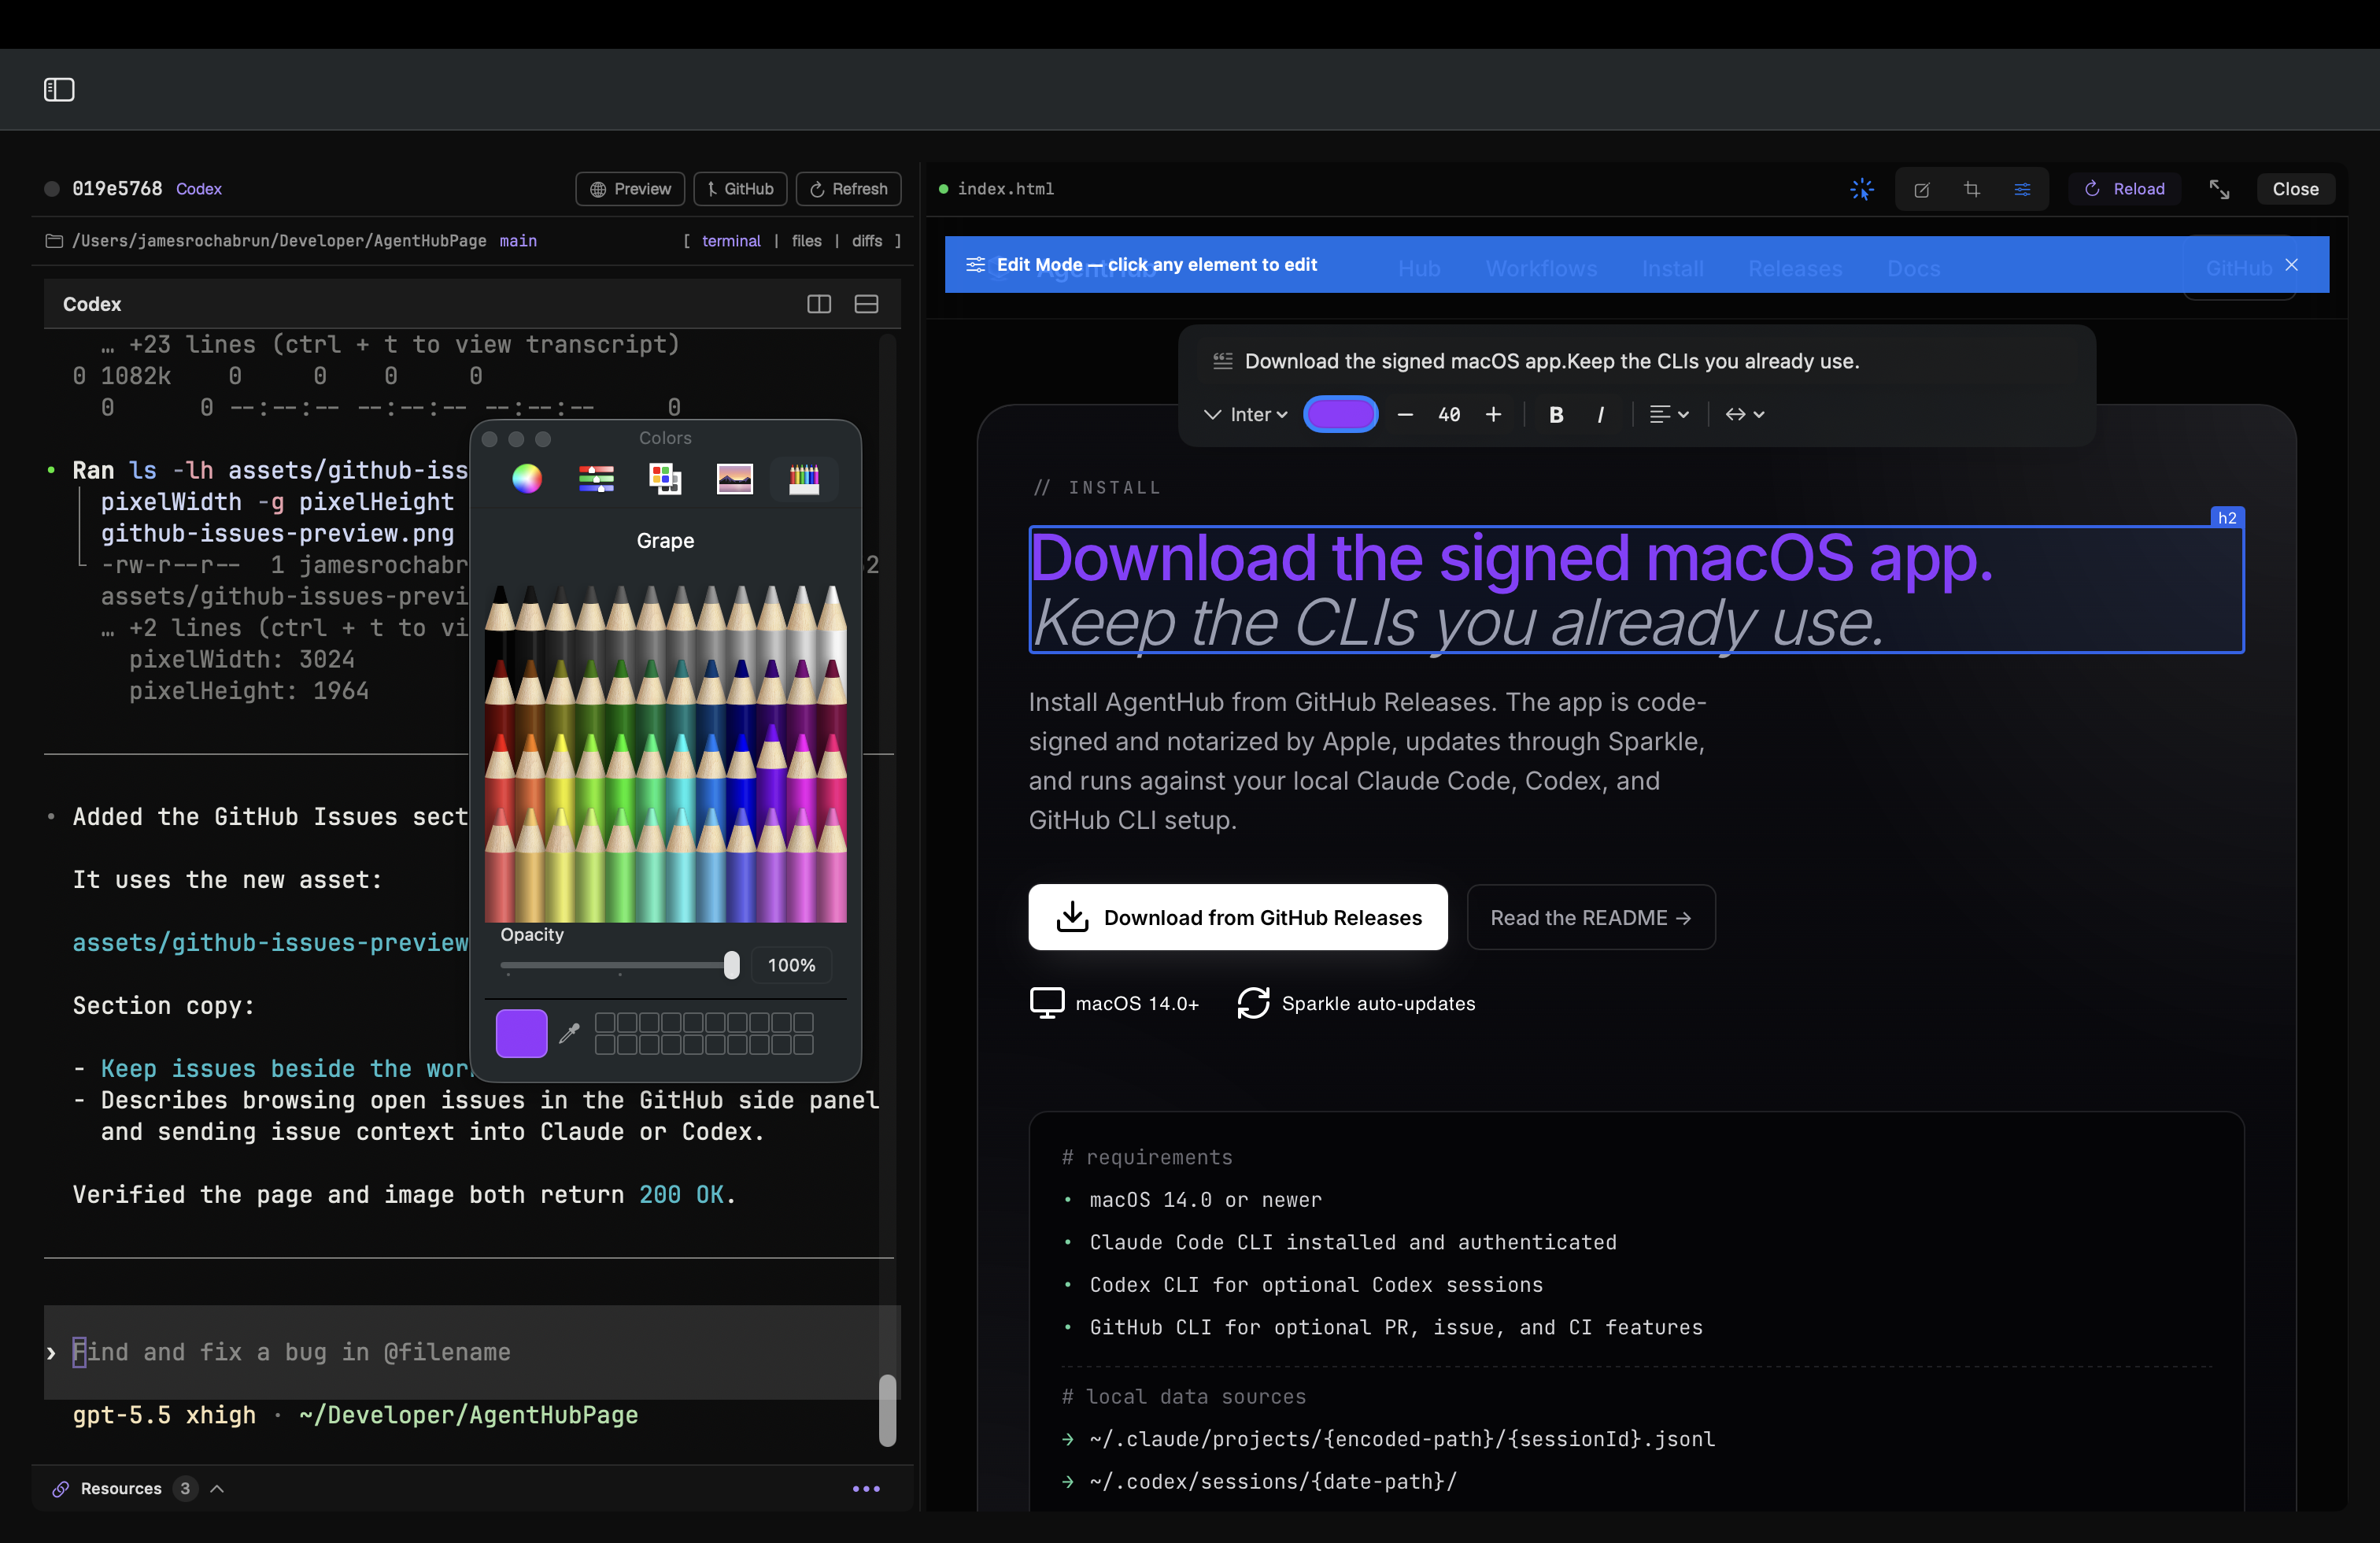
Task: Close the preview panel with Close button
Action: [2295, 189]
